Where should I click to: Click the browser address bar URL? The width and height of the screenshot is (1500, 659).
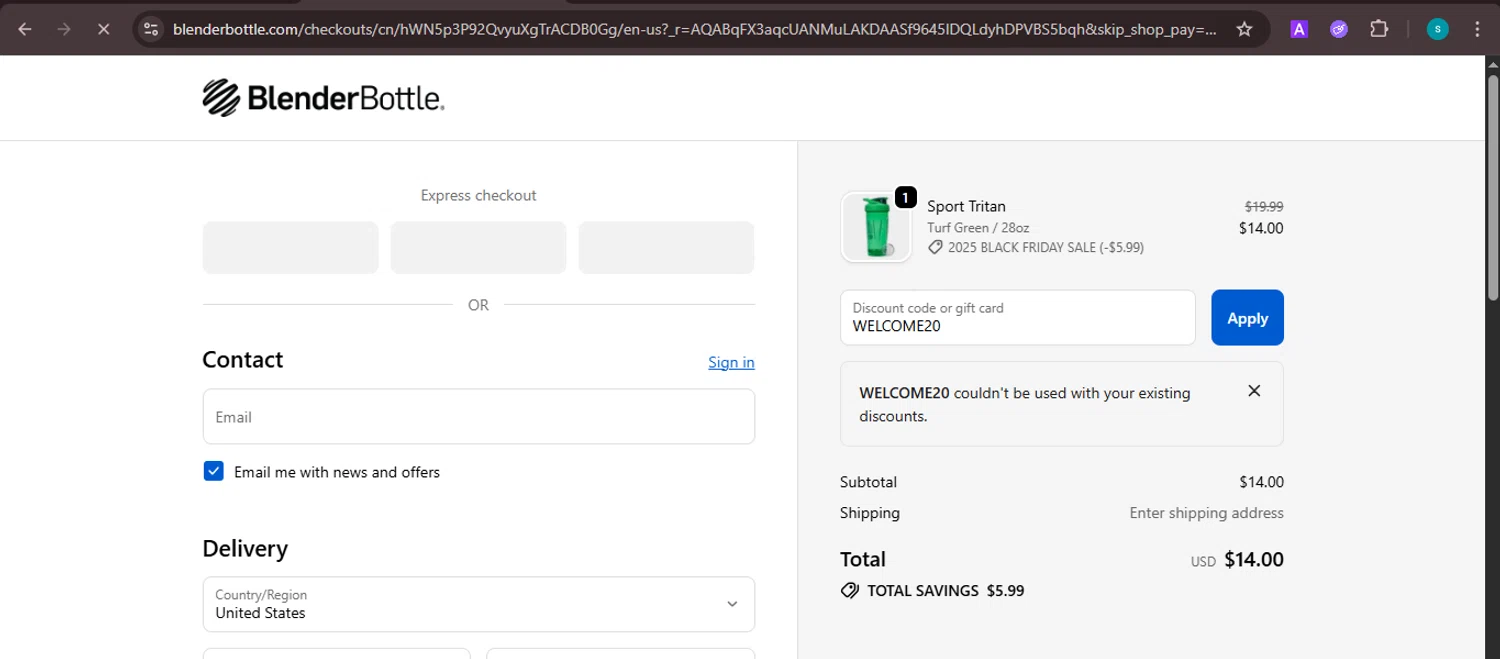(x=695, y=29)
